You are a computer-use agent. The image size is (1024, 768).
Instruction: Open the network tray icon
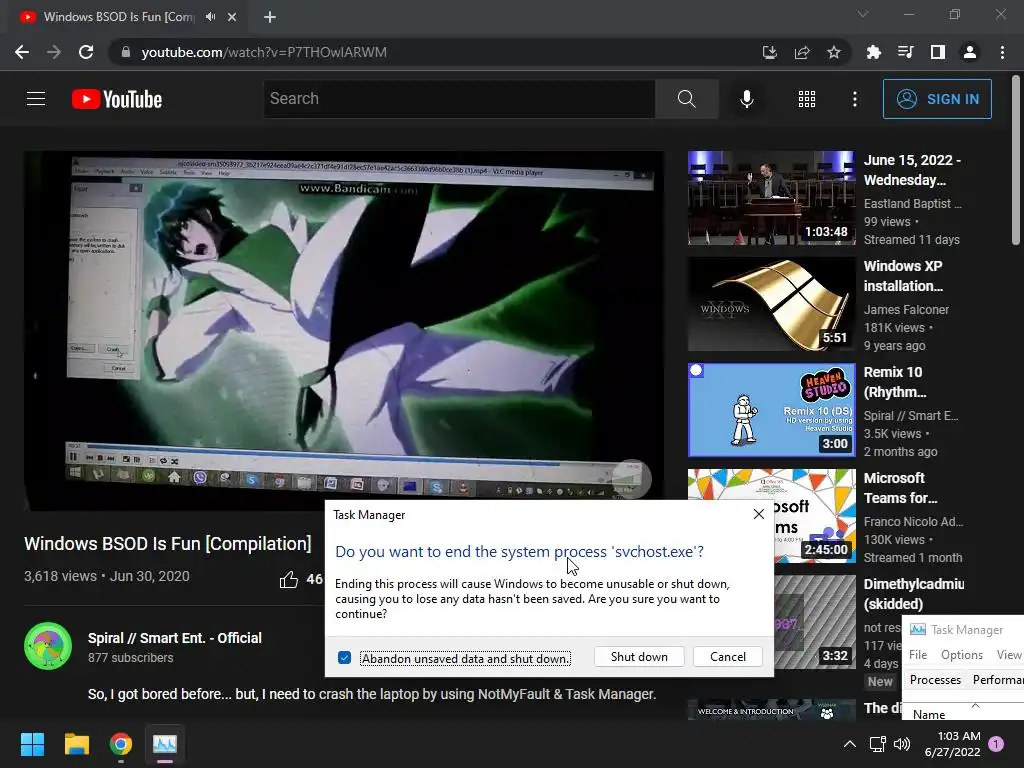point(878,744)
